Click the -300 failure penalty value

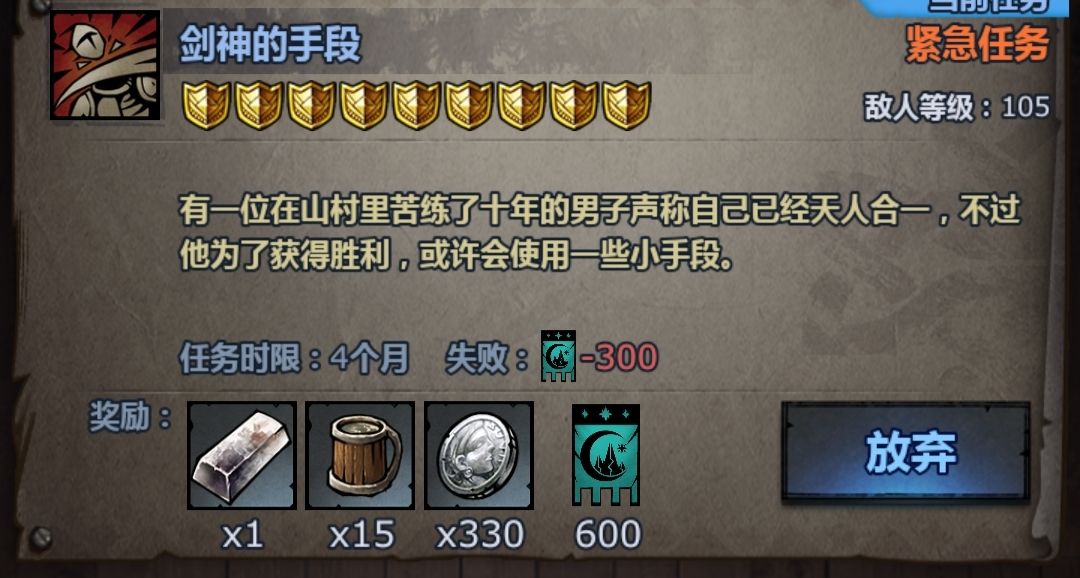click(x=619, y=358)
